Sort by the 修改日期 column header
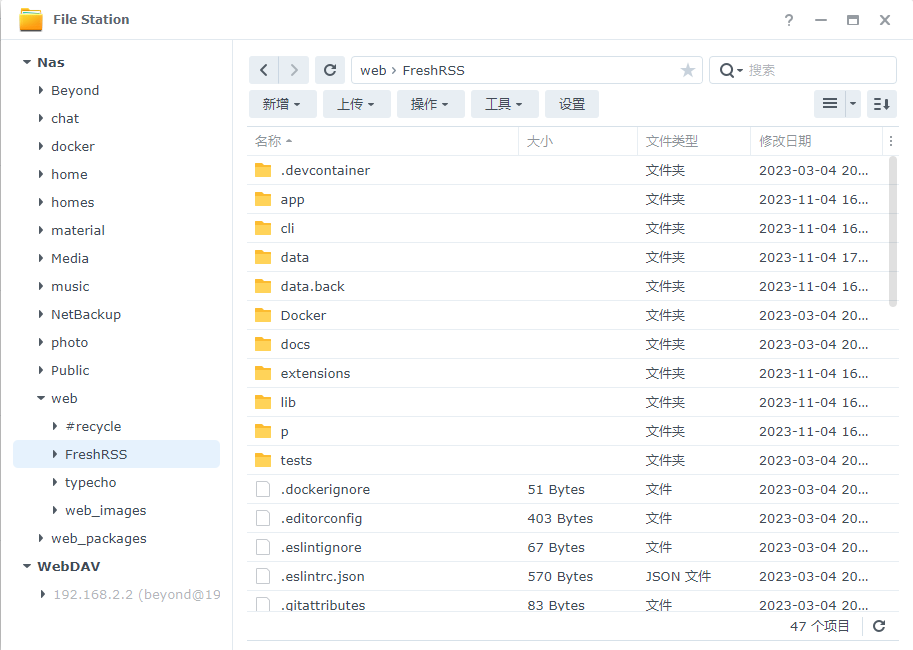The image size is (913, 650). pyautogui.click(x=816, y=141)
